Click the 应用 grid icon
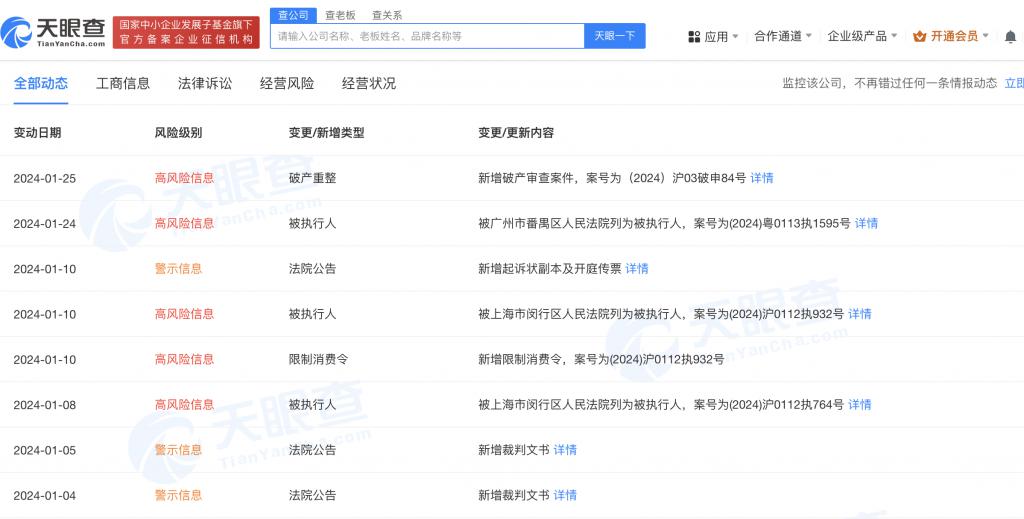This screenshot has height=519, width=1024. point(694,36)
